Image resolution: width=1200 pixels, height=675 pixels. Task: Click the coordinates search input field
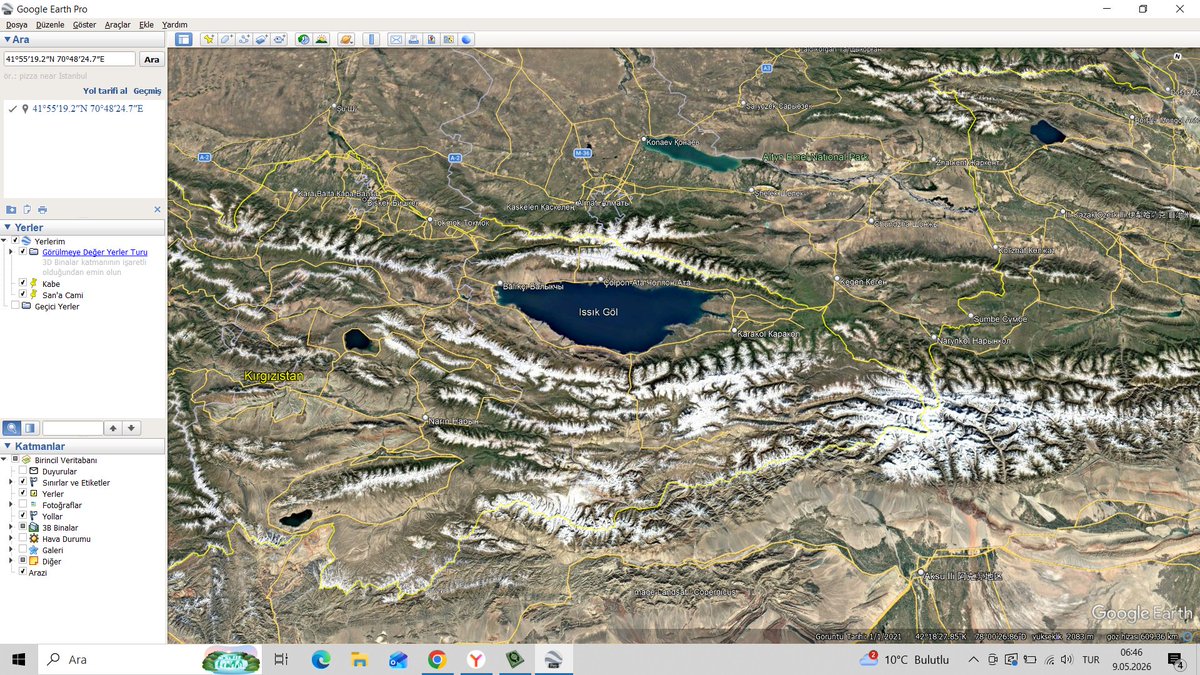pyautogui.click(x=69, y=59)
